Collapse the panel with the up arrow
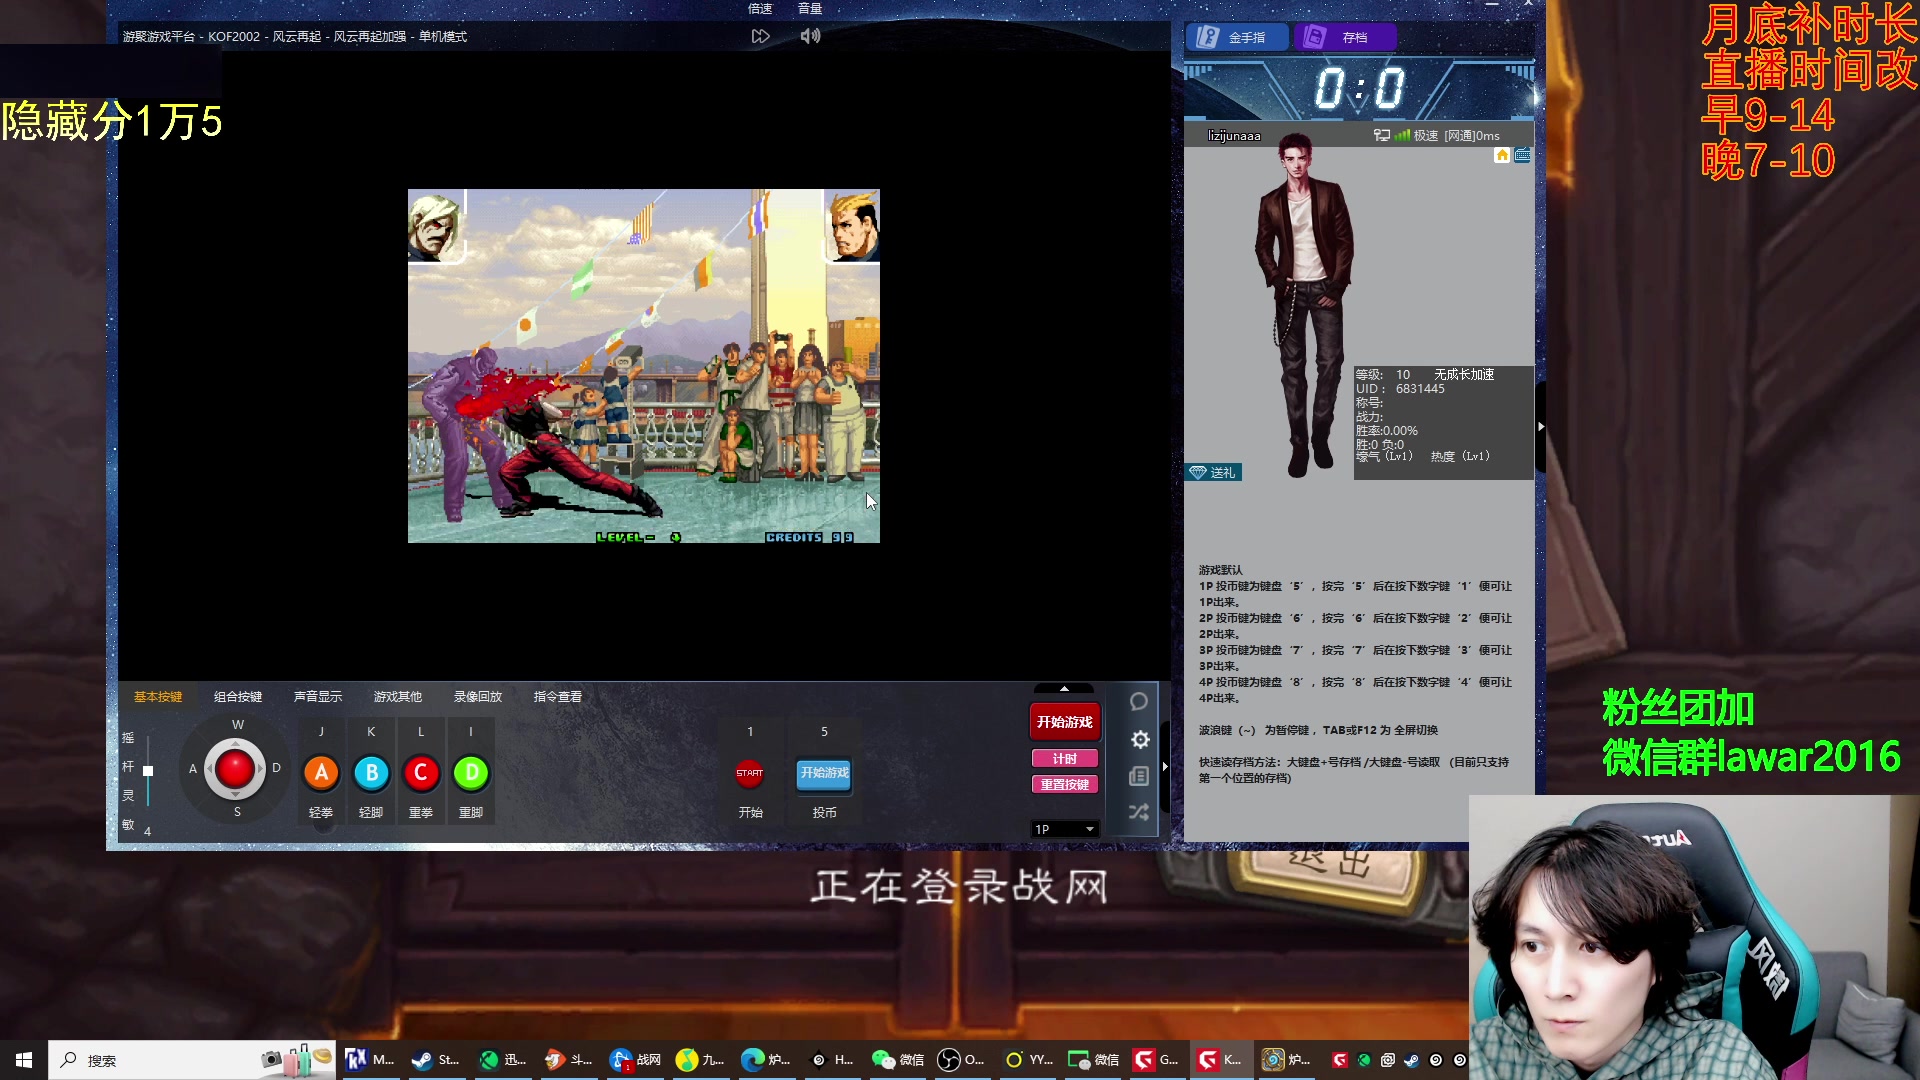 [1064, 689]
